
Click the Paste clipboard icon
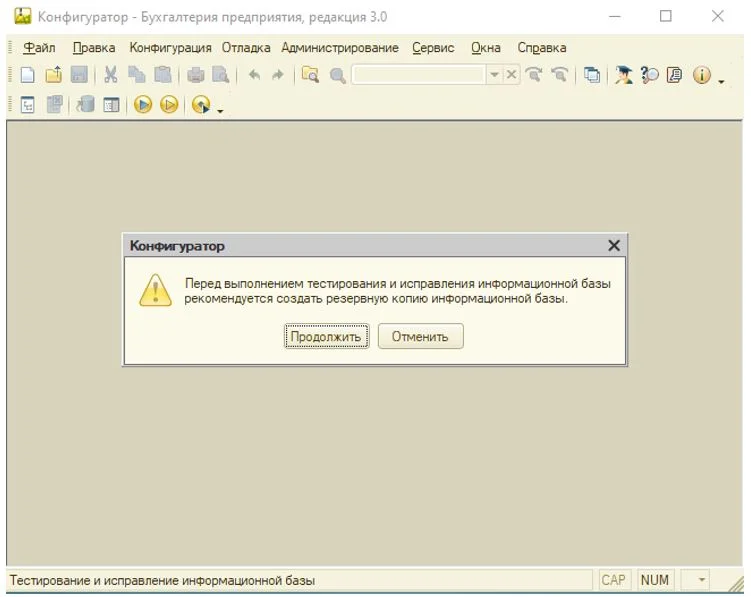[163, 75]
